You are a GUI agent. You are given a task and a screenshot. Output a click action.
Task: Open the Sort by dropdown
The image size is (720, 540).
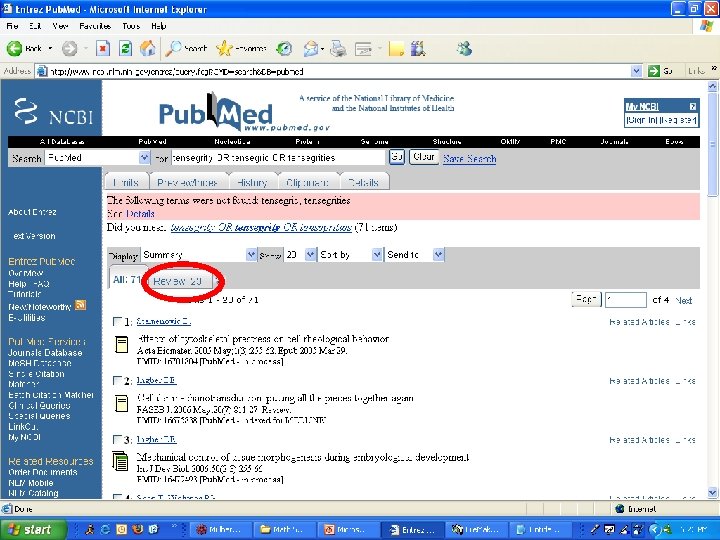click(377, 254)
